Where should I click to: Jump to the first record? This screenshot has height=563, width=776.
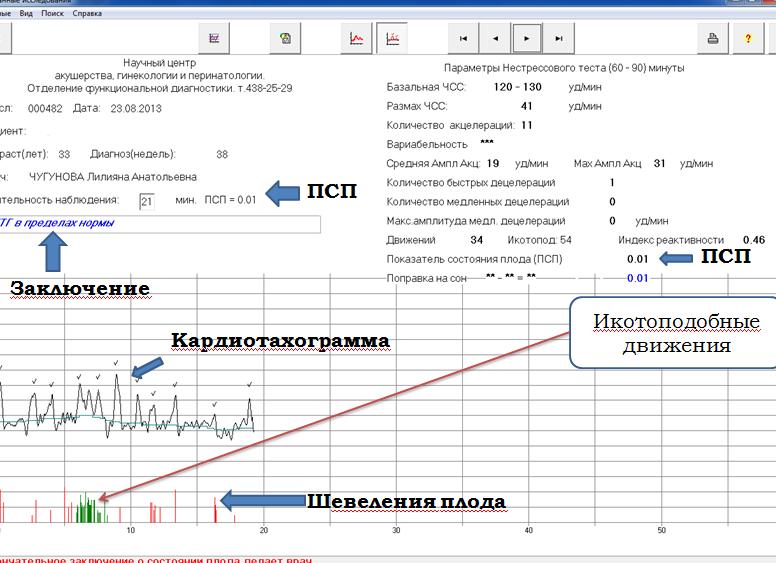pyautogui.click(x=463, y=39)
